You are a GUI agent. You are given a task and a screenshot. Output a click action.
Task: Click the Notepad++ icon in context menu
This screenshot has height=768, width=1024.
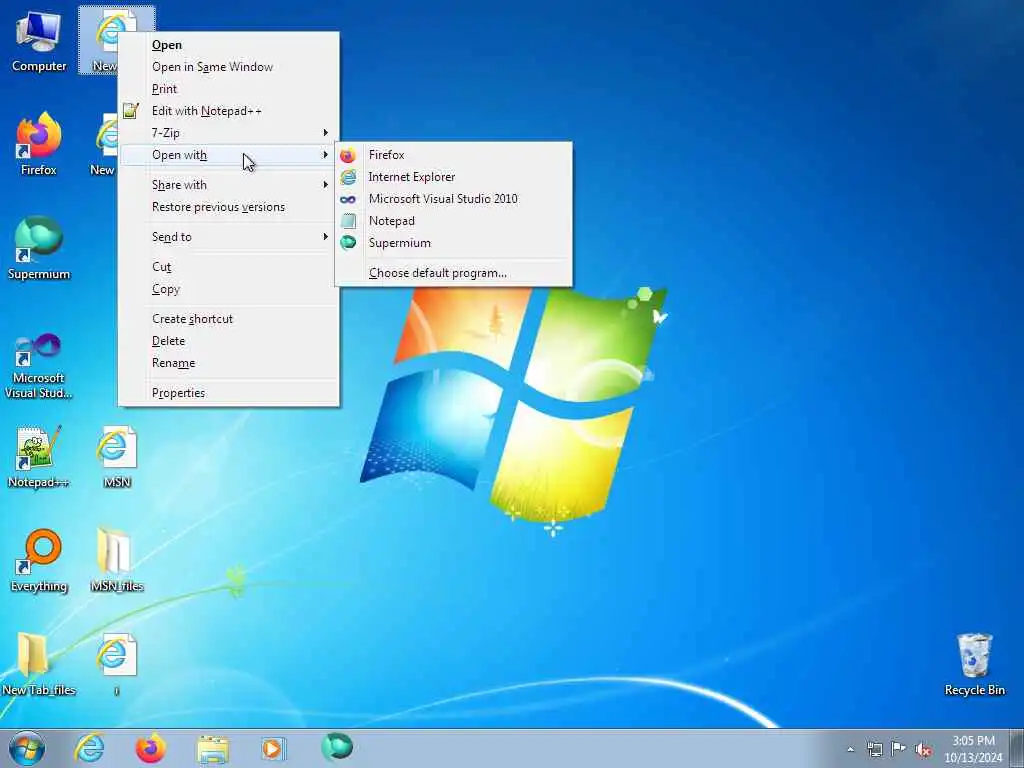pos(131,111)
